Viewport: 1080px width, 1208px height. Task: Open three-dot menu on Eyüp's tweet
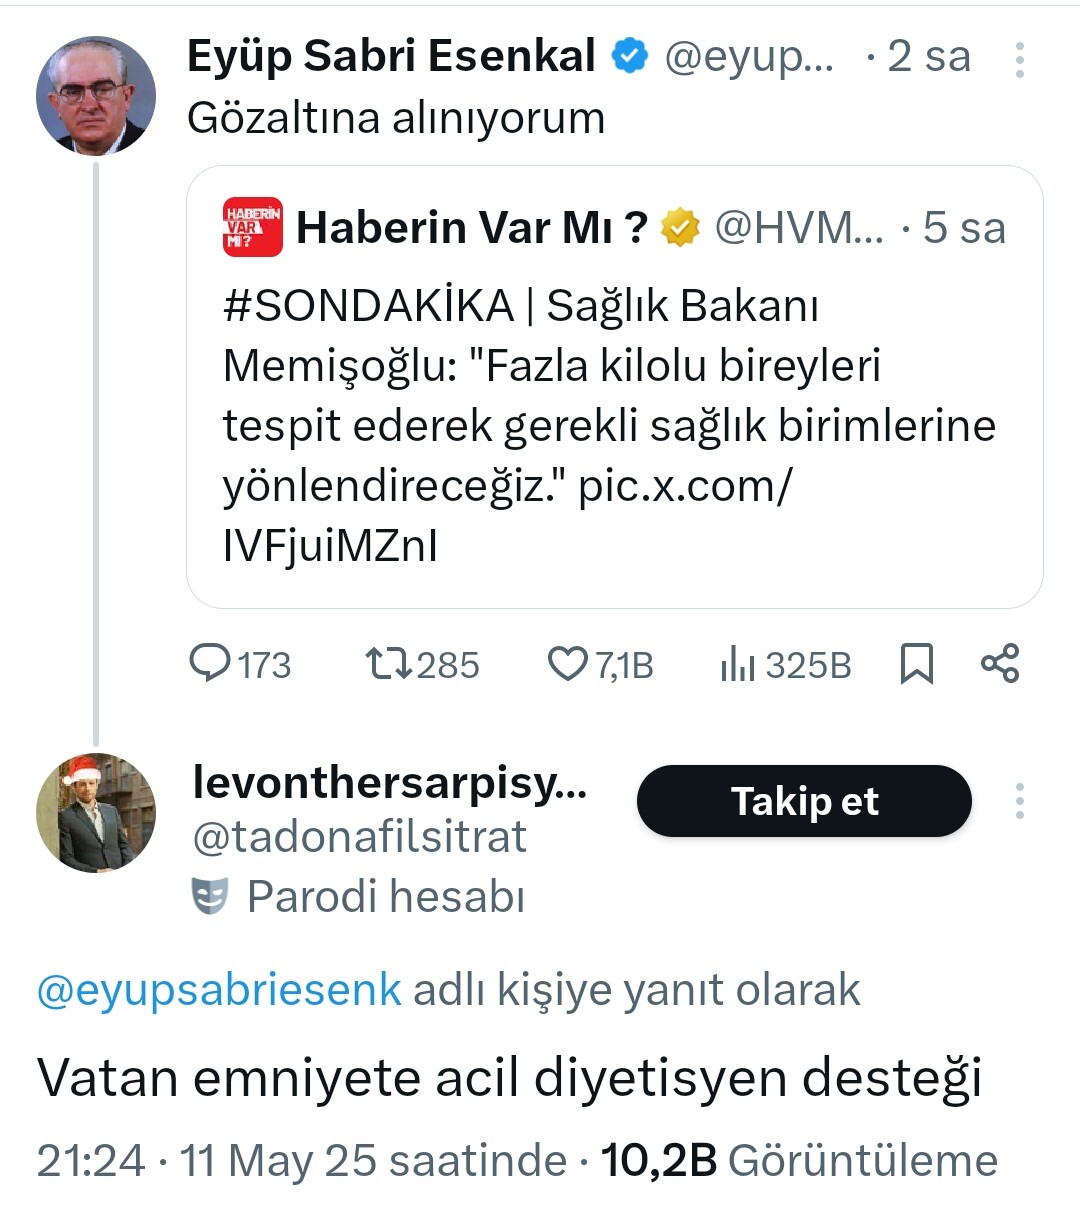coord(1019,60)
